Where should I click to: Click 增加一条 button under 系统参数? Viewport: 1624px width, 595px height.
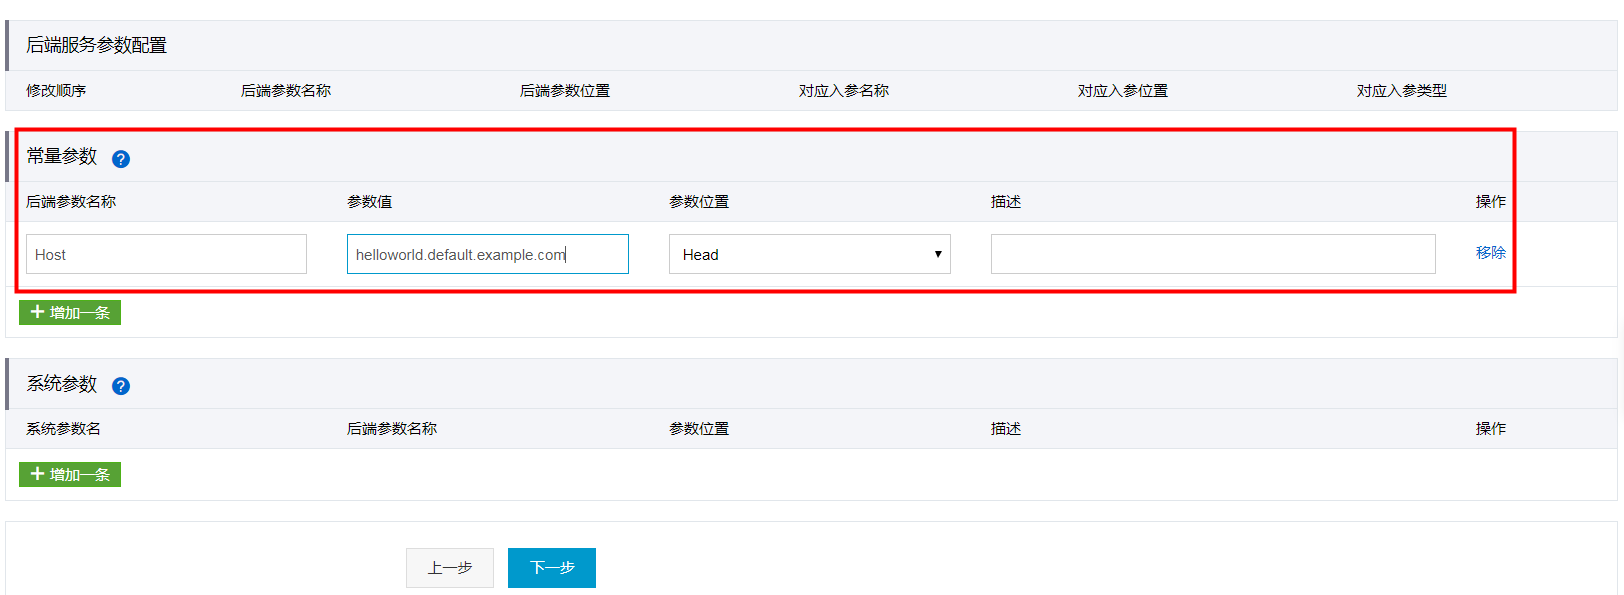[70, 474]
